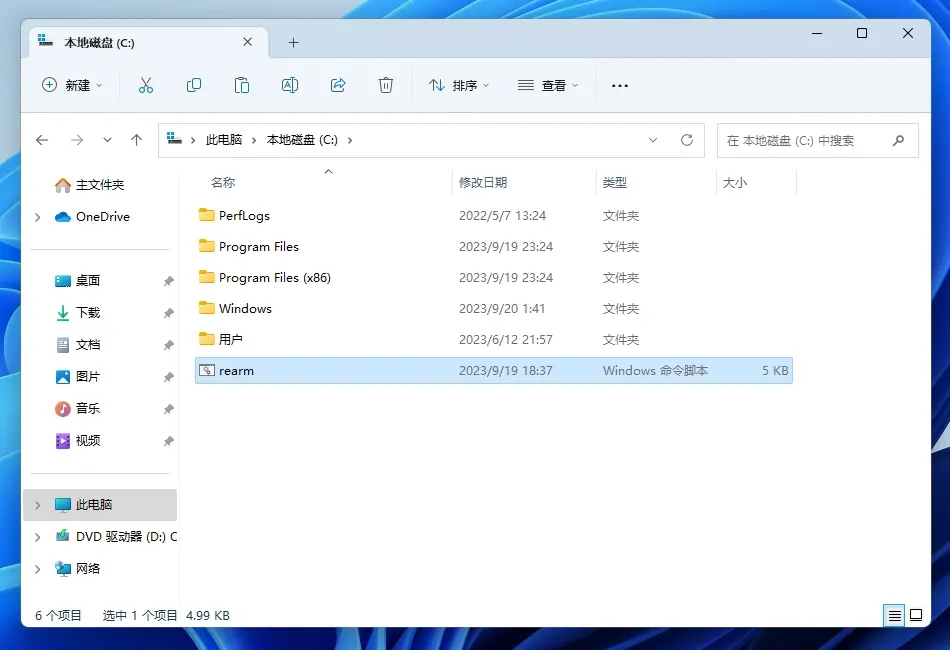Open address bar history dropdown
Screen dimensions: 950x650
click(653, 141)
